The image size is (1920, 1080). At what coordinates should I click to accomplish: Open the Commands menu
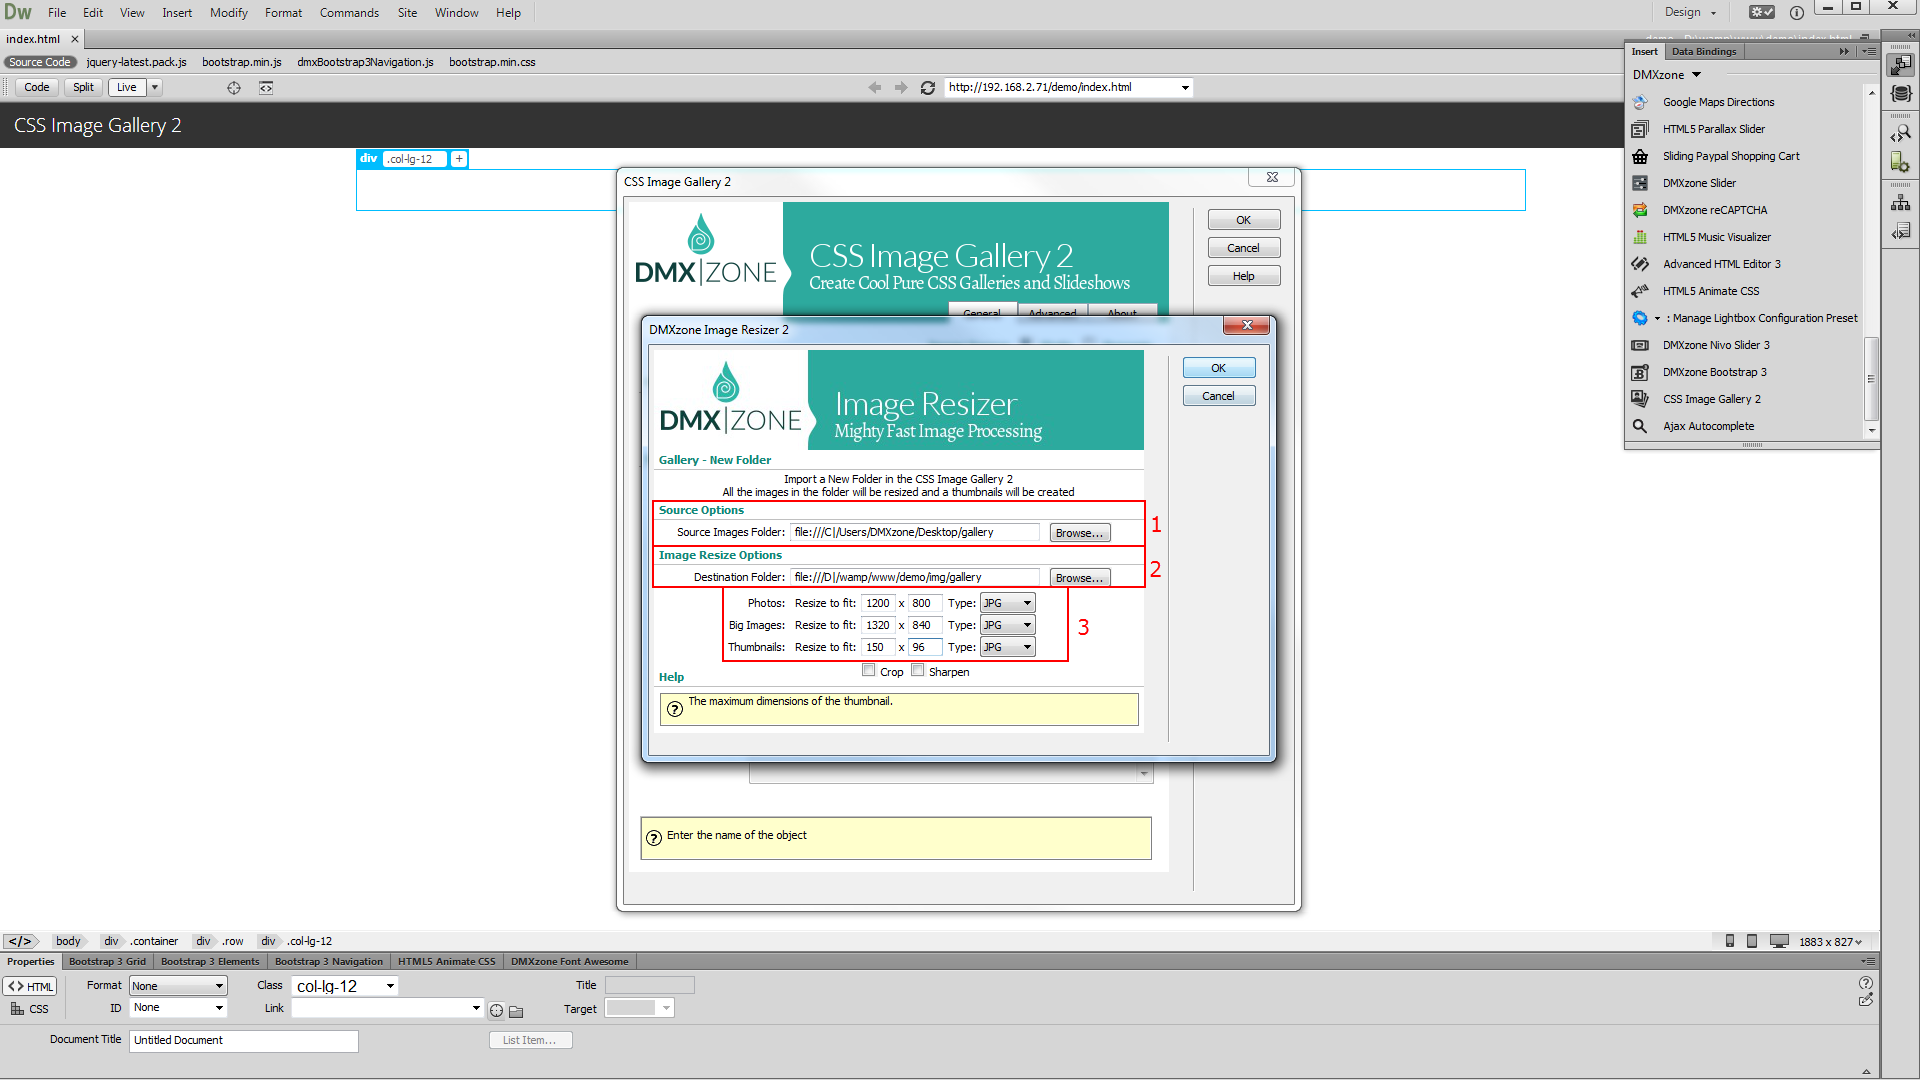(349, 13)
